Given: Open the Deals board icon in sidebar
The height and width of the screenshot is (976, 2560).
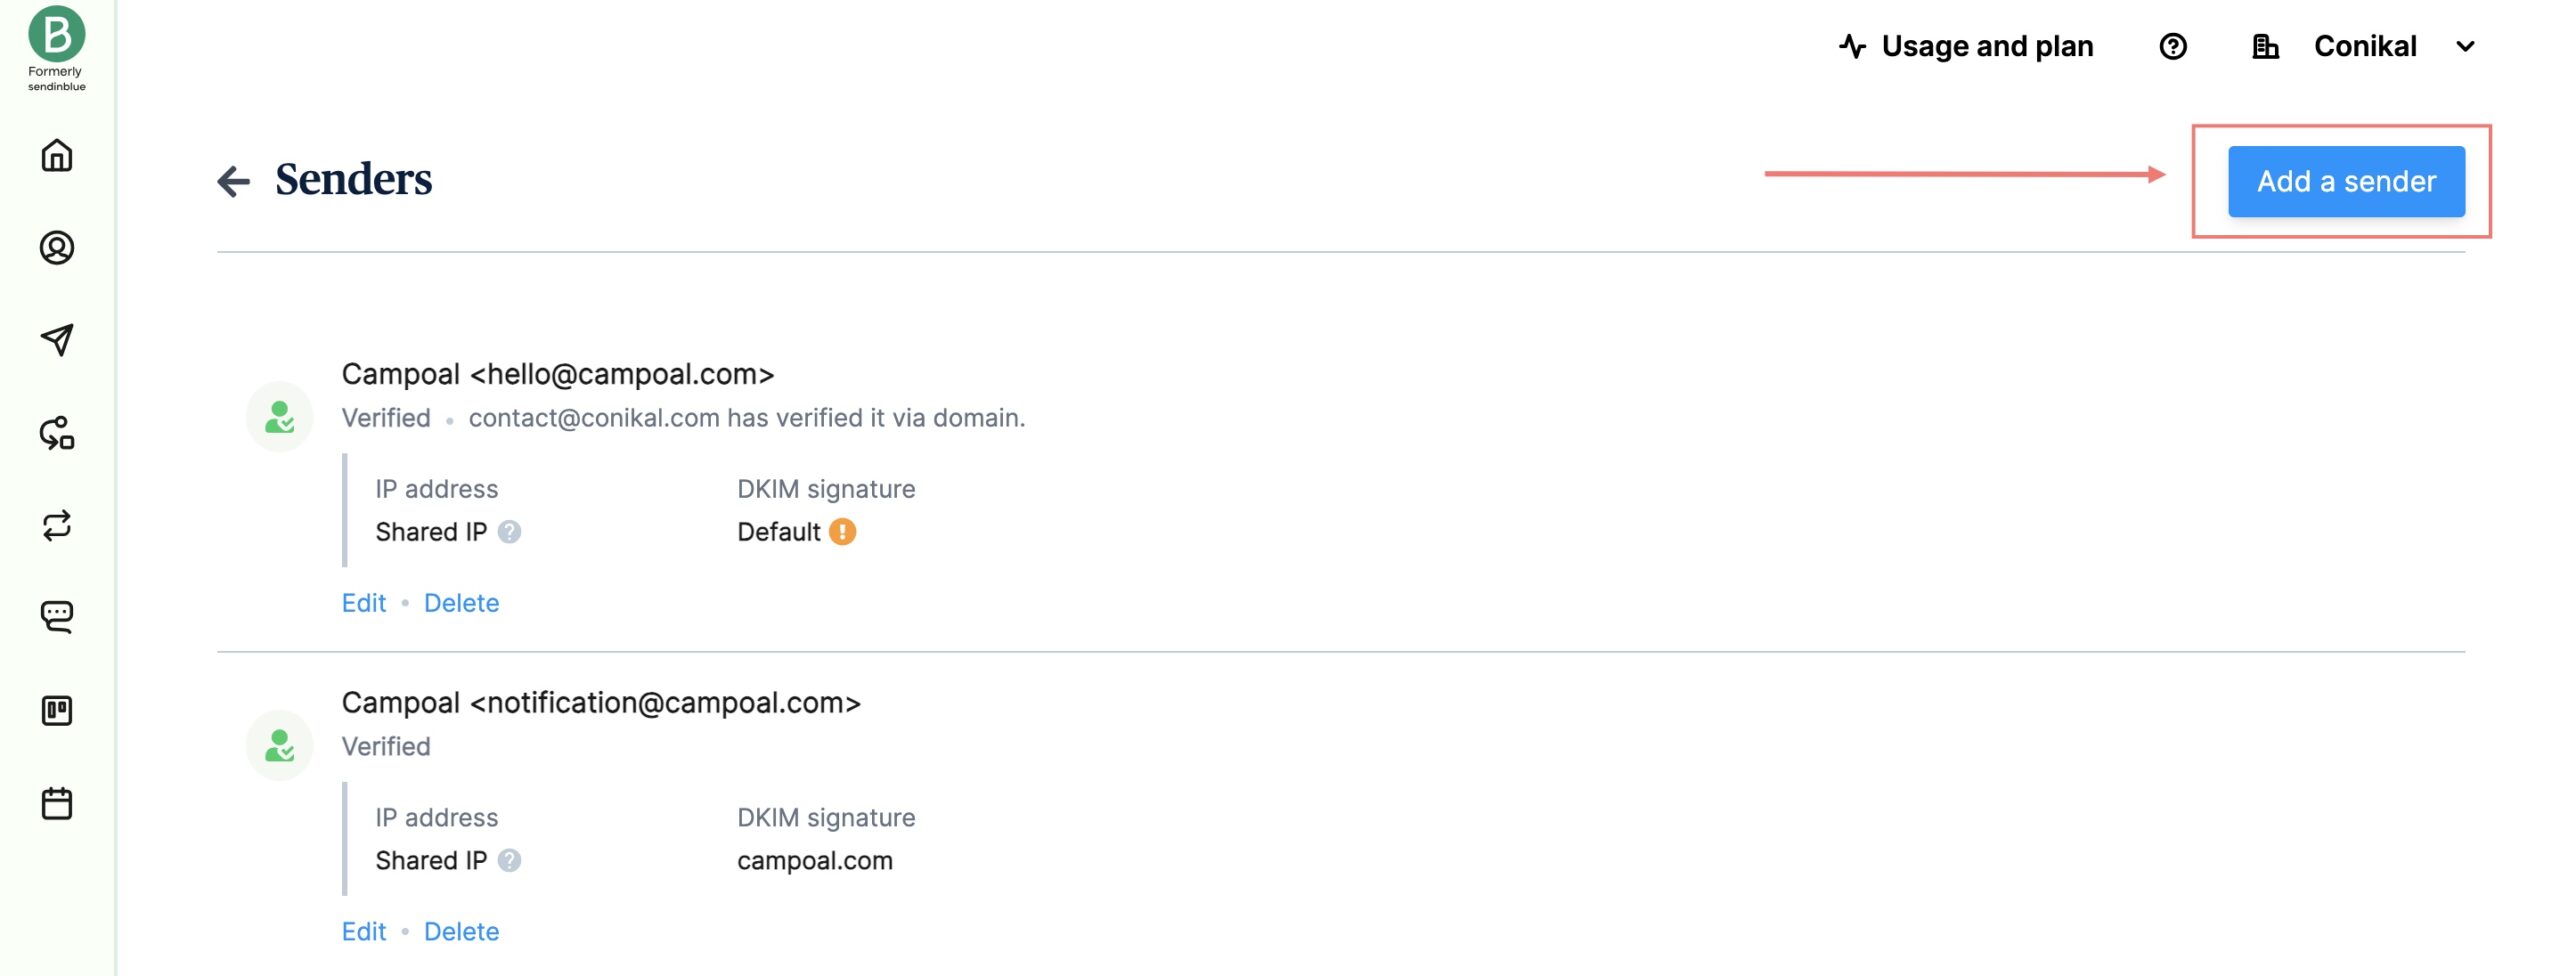Looking at the screenshot, I should [x=57, y=710].
